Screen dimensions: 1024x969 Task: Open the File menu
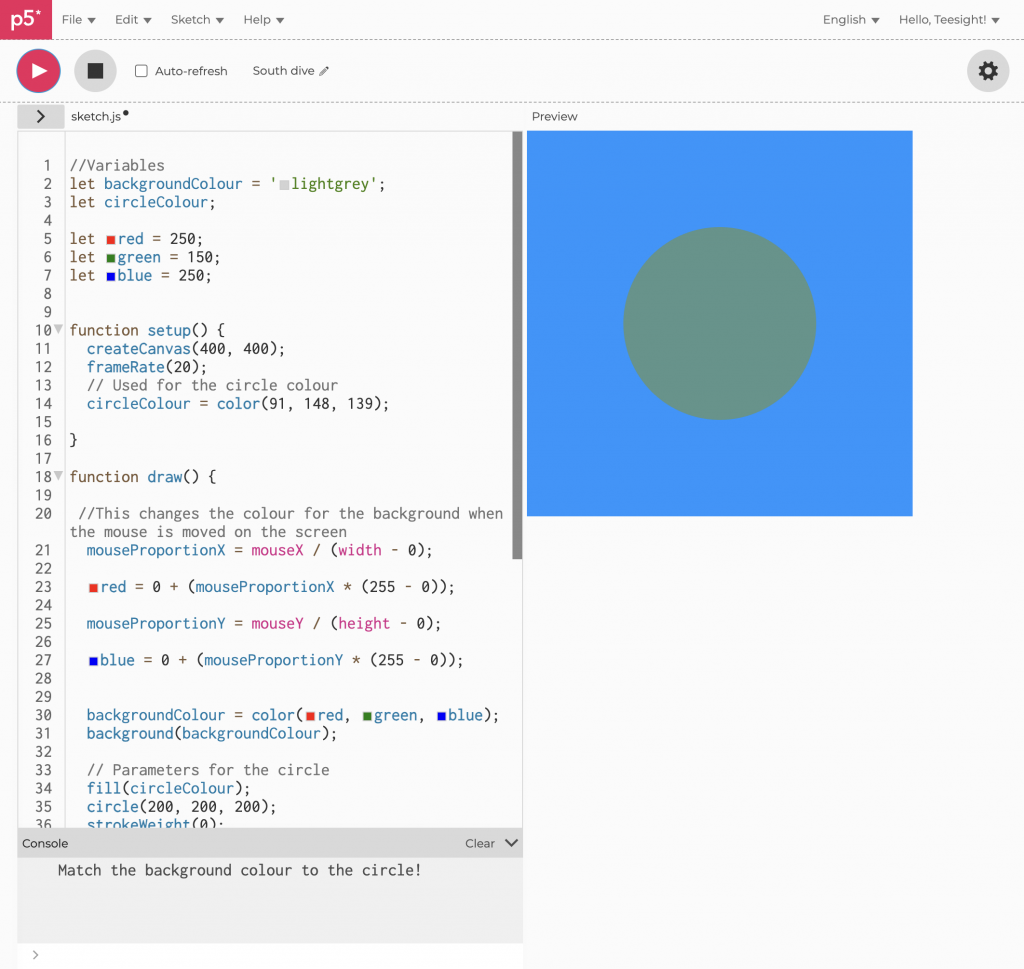pos(78,20)
